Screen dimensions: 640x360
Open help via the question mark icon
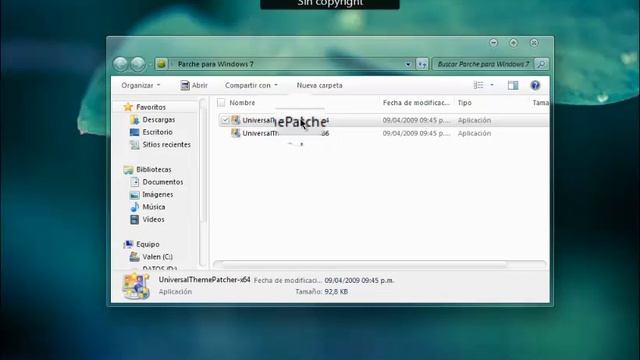535,85
